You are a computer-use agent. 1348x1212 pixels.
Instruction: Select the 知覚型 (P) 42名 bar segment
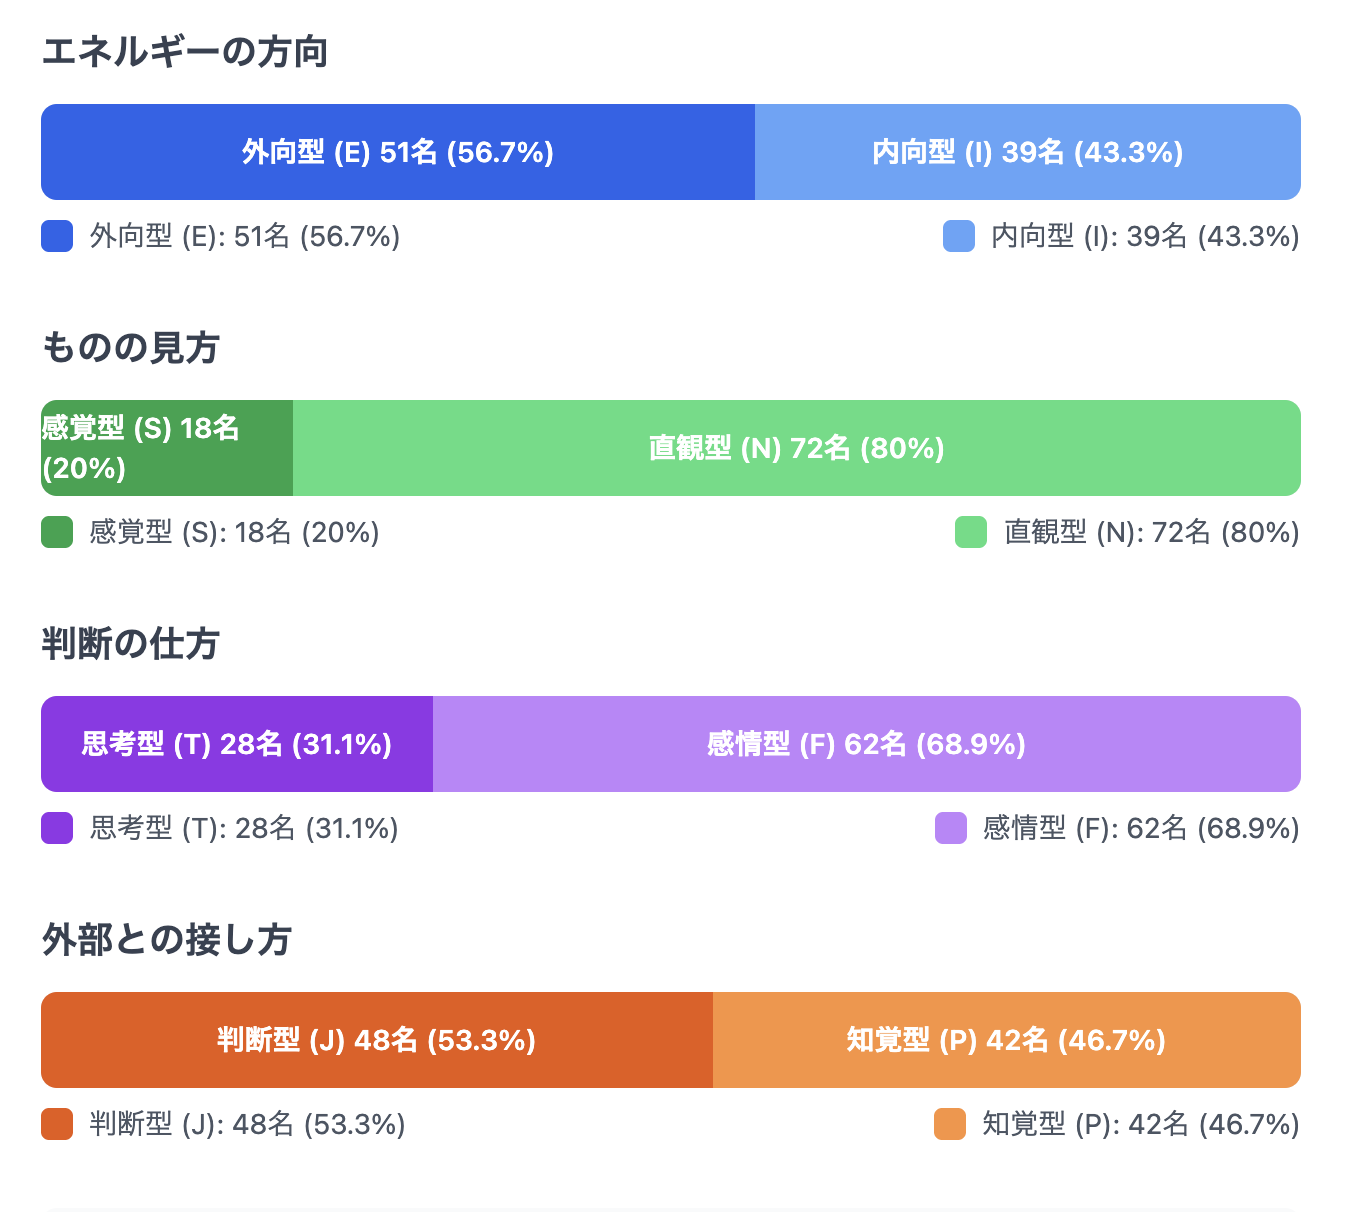[1006, 1040]
